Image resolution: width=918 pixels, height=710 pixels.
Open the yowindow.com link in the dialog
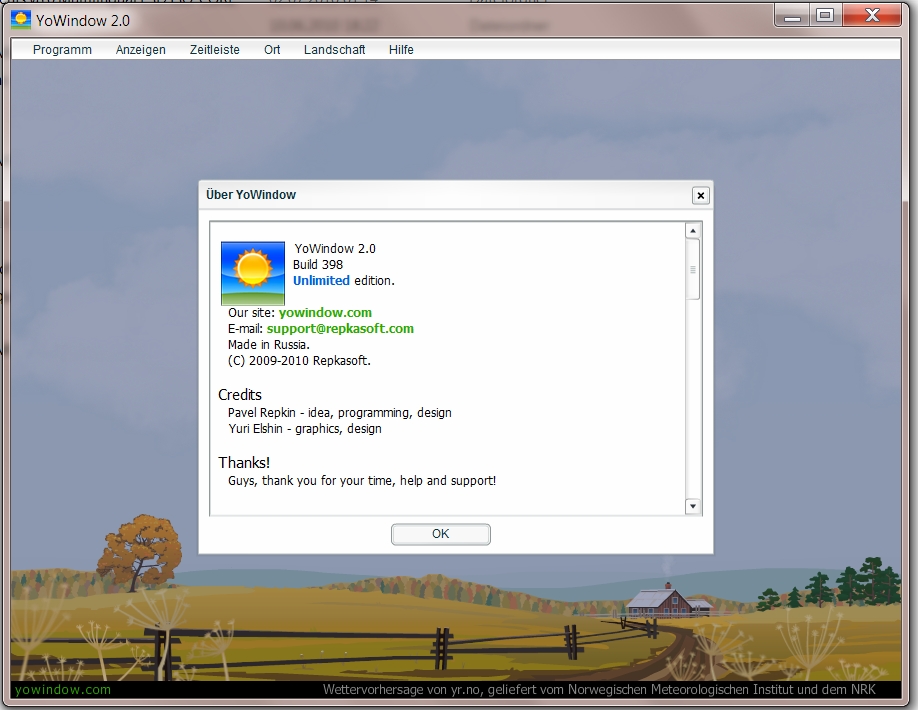(x=325, y=313)
